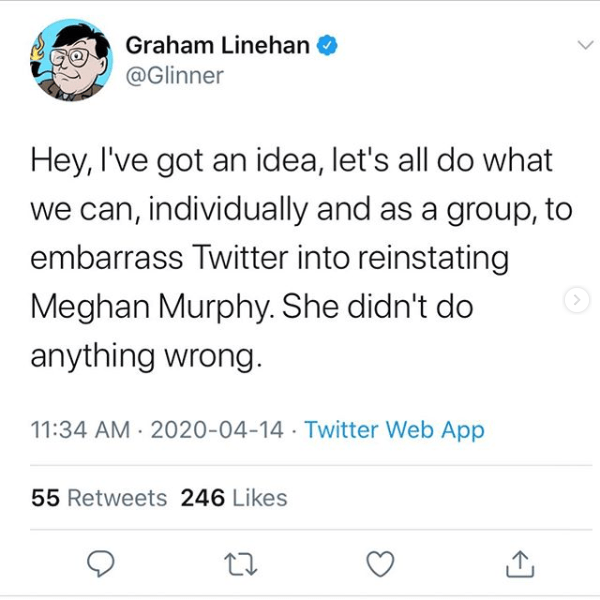Screen dimensions: 600x600
Task: View the 246 Likes list
Action: click(234, 497)
